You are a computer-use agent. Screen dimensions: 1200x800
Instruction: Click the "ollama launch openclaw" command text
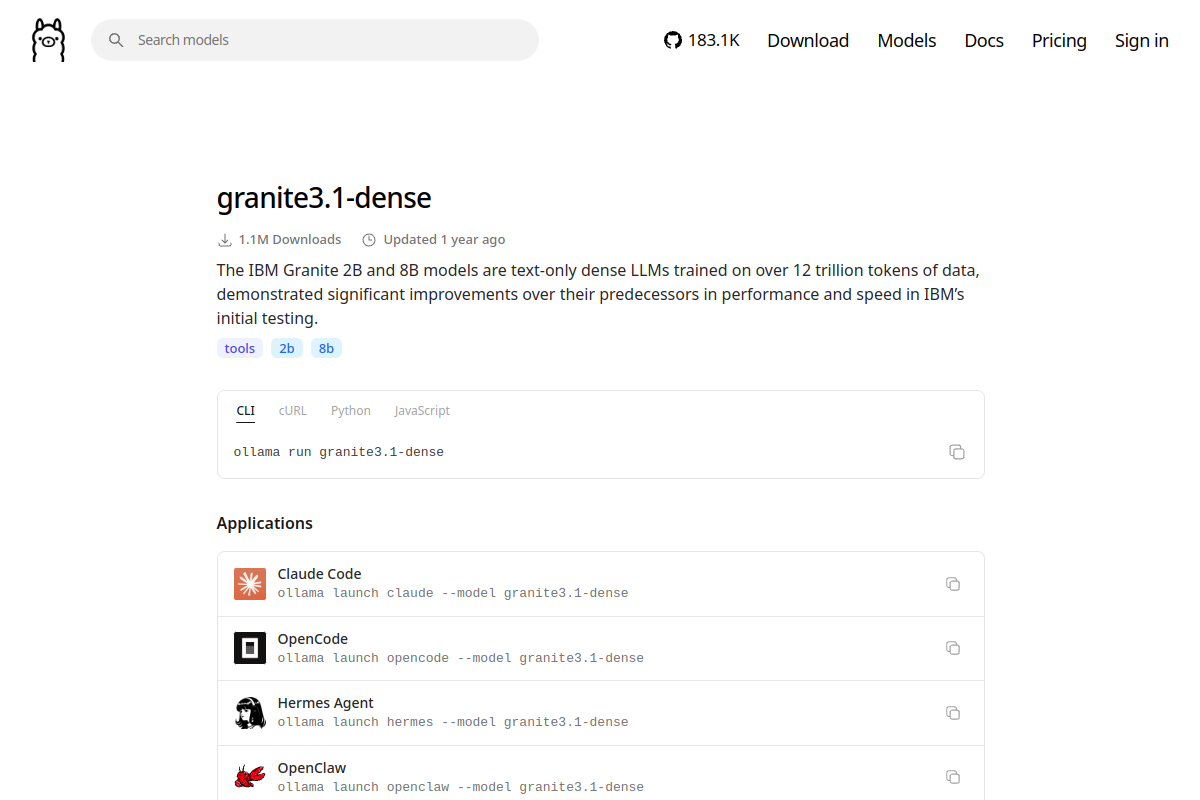coord(461,787)
